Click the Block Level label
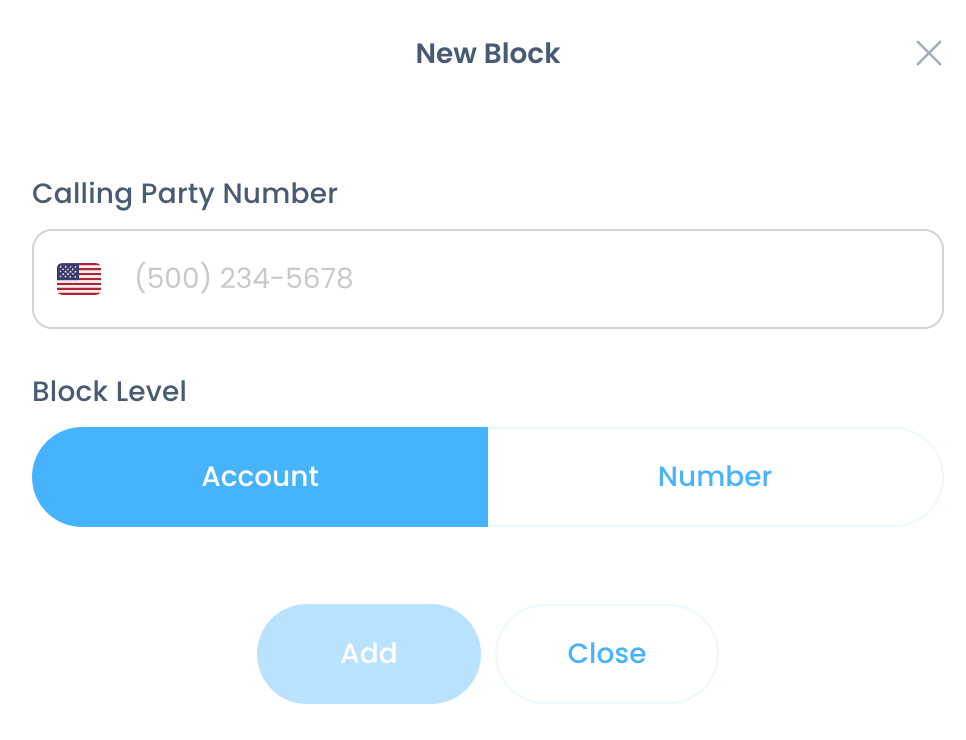 (109, 391)
